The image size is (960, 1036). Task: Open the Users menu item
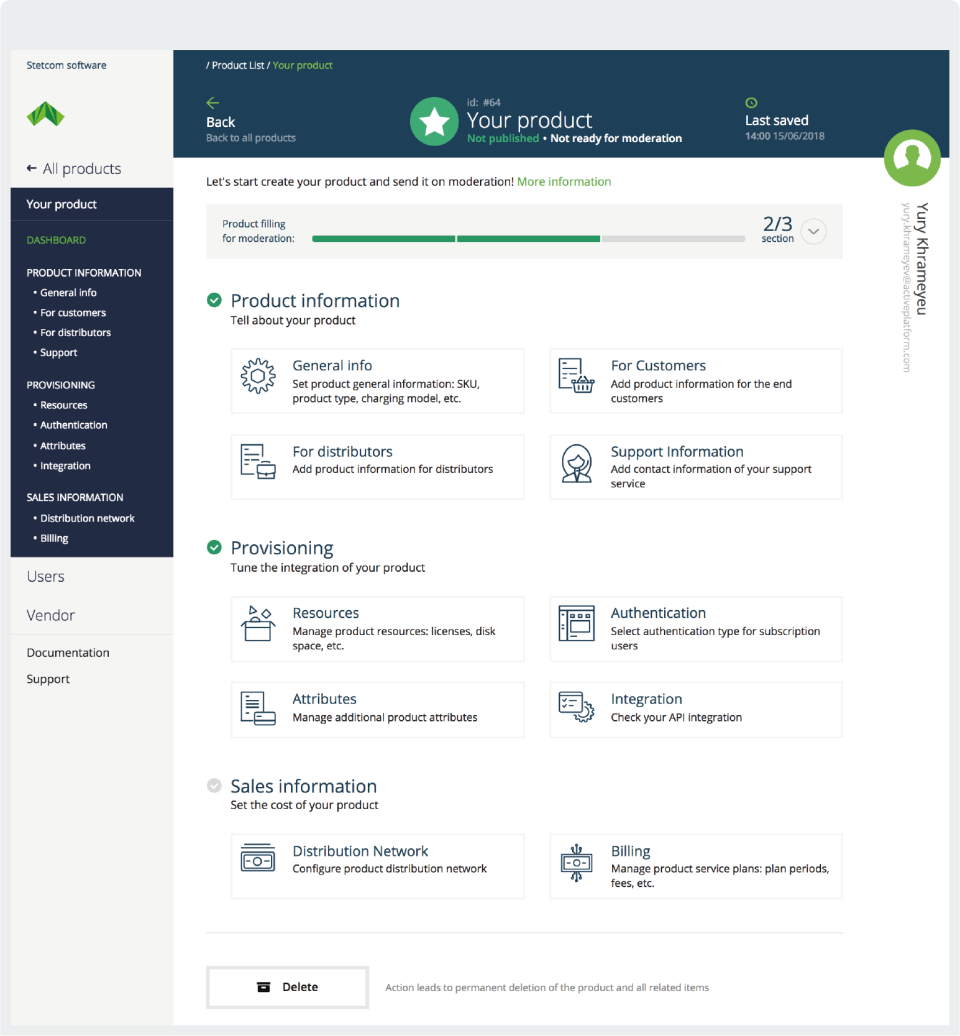[x=44, y=576]
